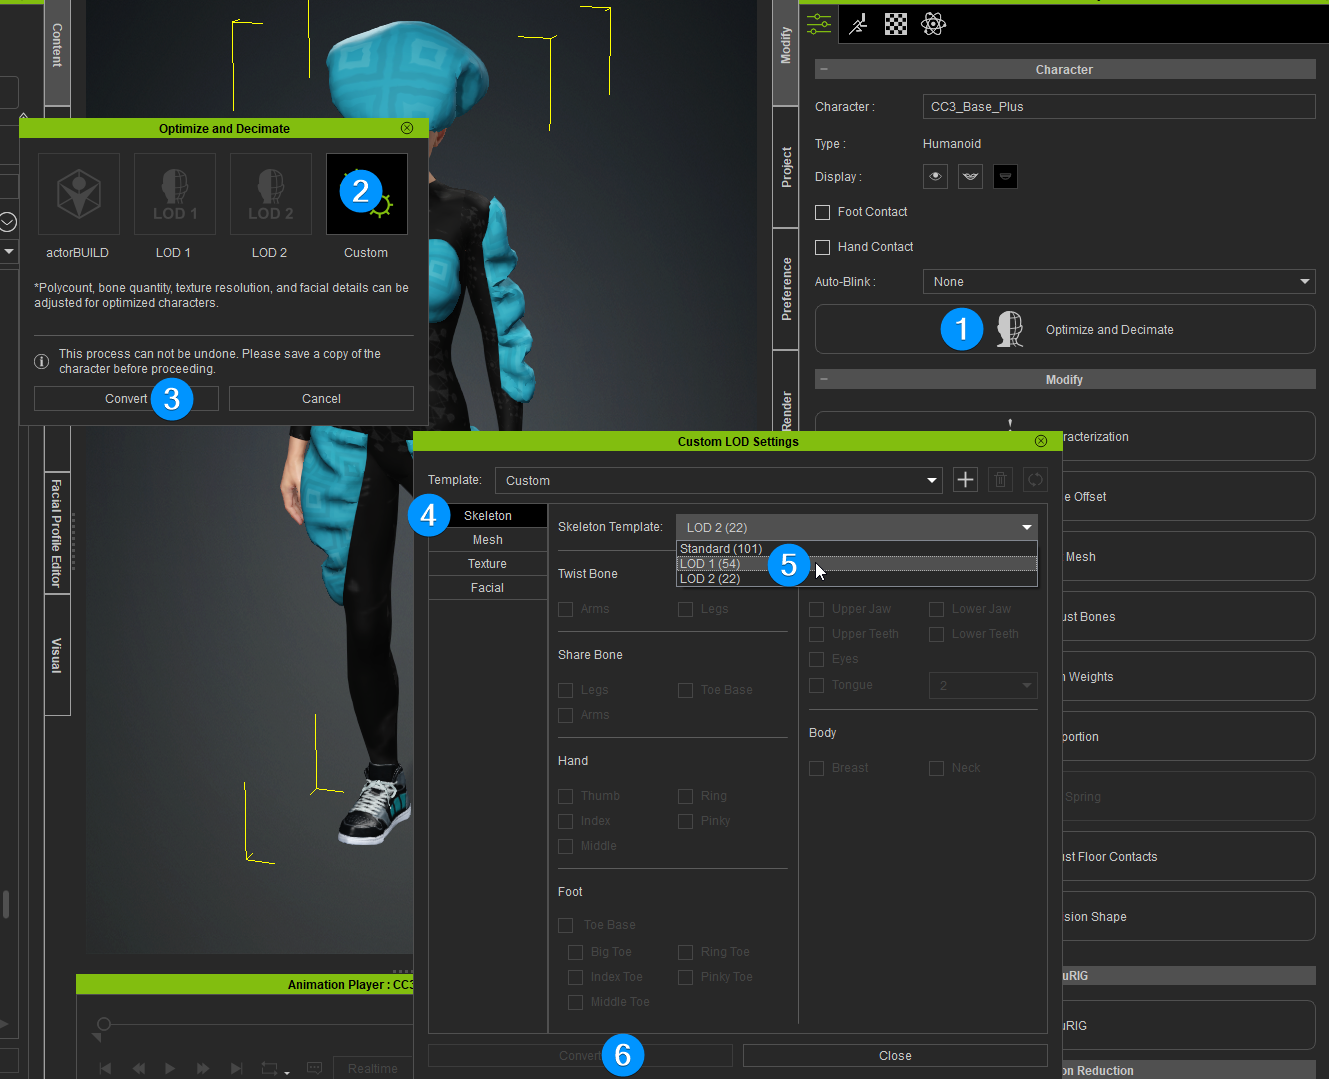
Task: Add new template with plus icon
Action: coord(965,480)
